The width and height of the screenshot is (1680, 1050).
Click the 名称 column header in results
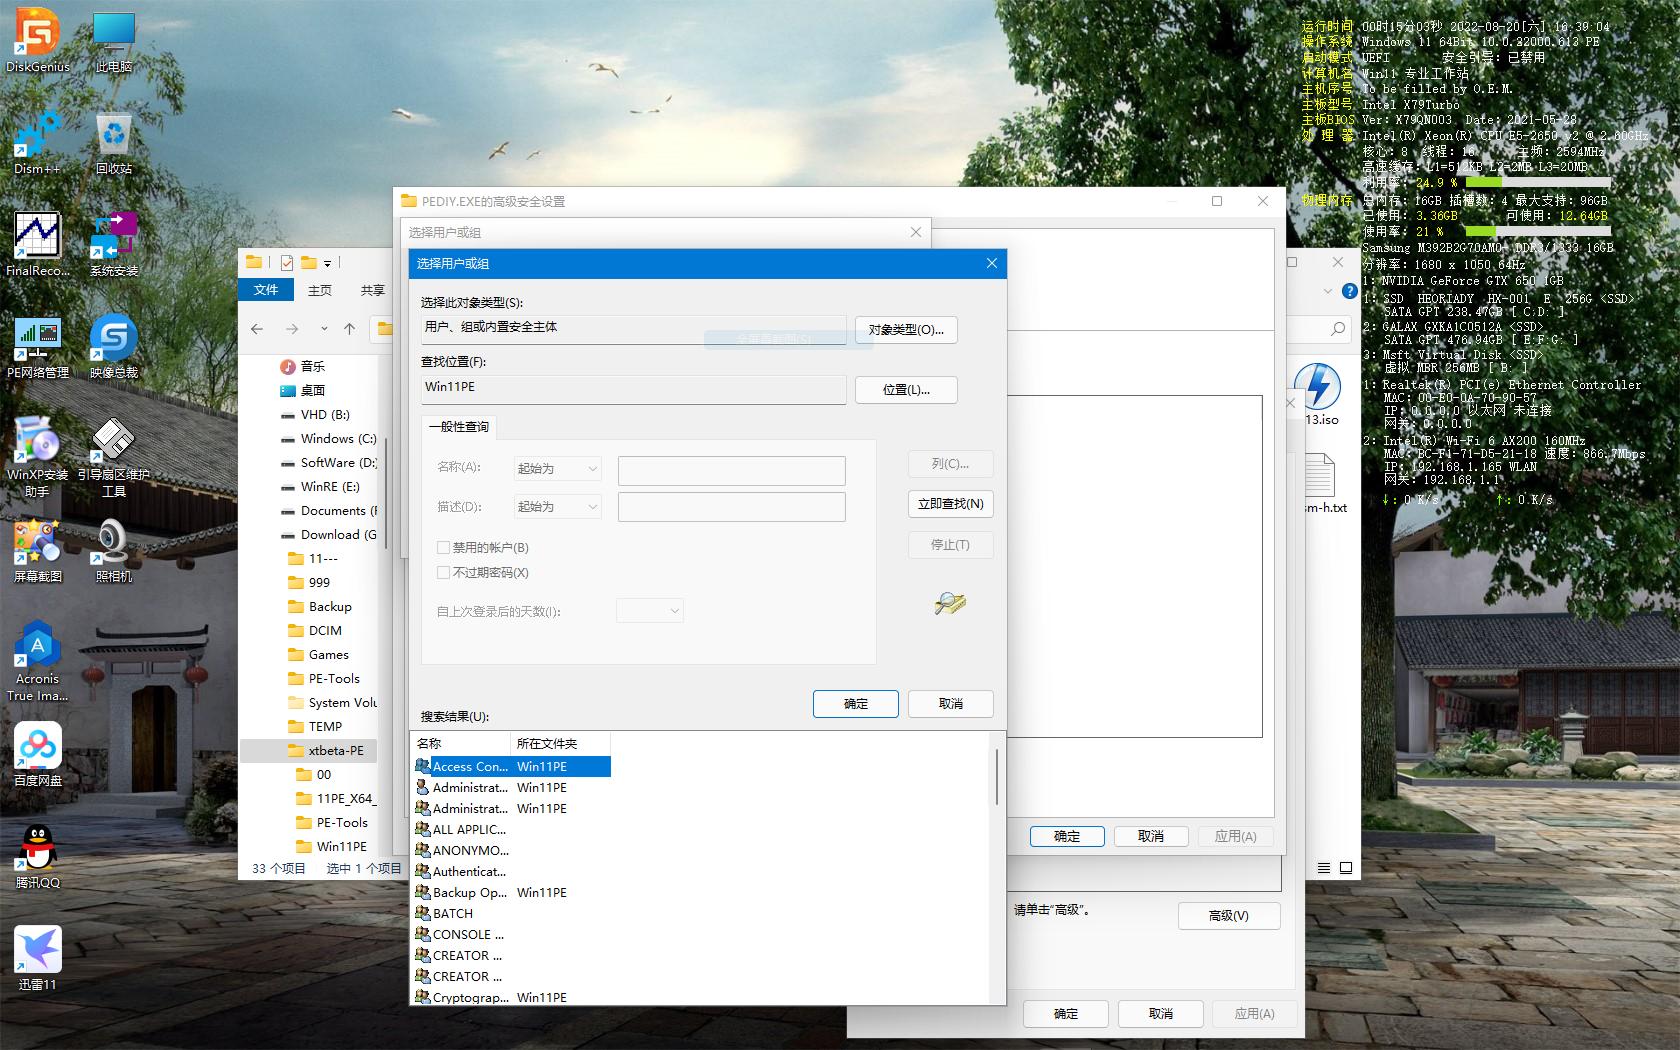tap(461, 743)
